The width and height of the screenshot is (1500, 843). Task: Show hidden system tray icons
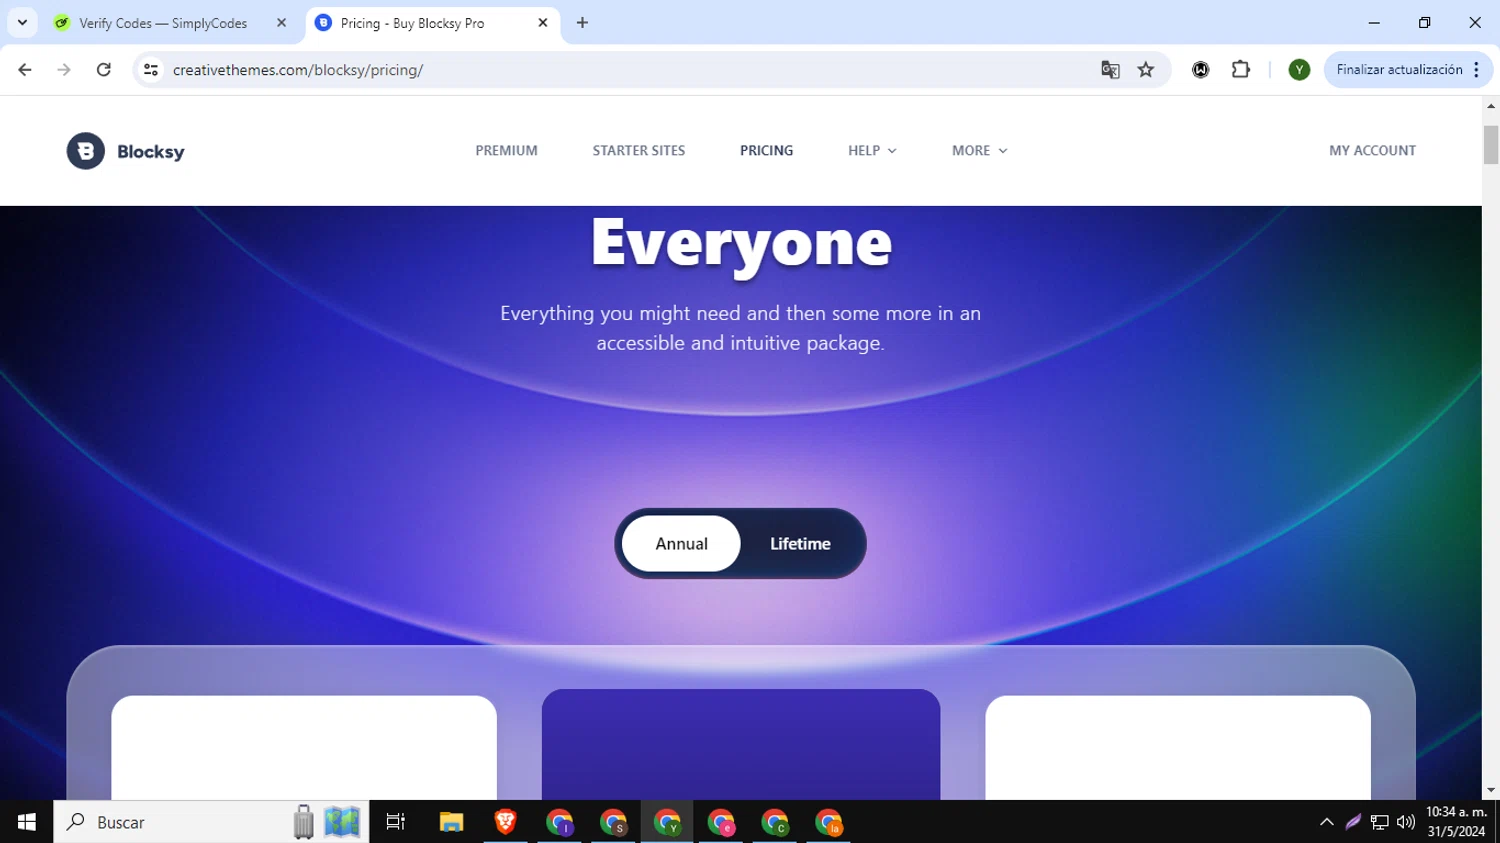1327,822
